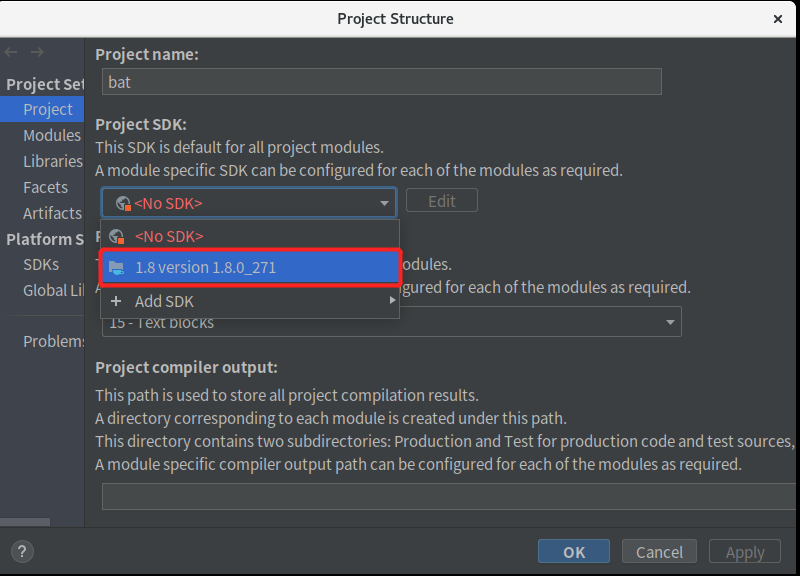Close the Project Structure dialog
800x576 pixels.
[x=778, y=18]
